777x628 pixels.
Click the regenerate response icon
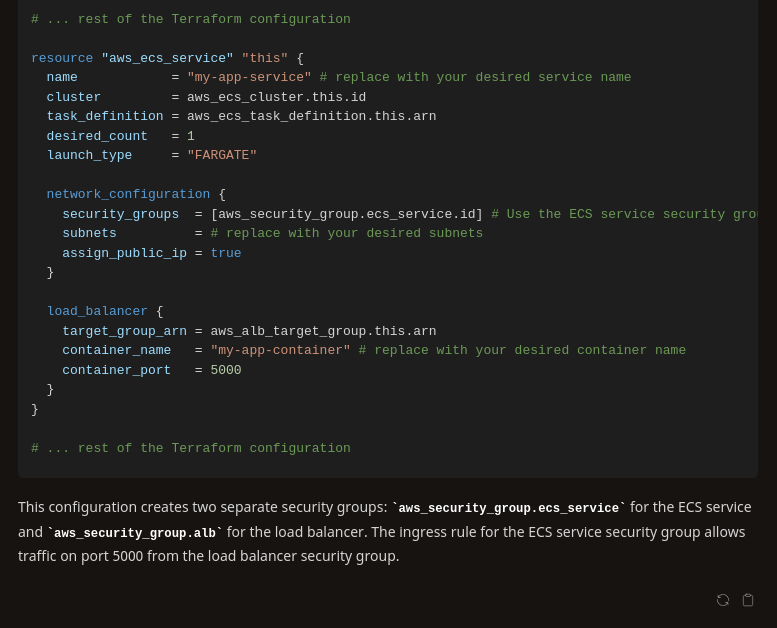click(723, 600)
